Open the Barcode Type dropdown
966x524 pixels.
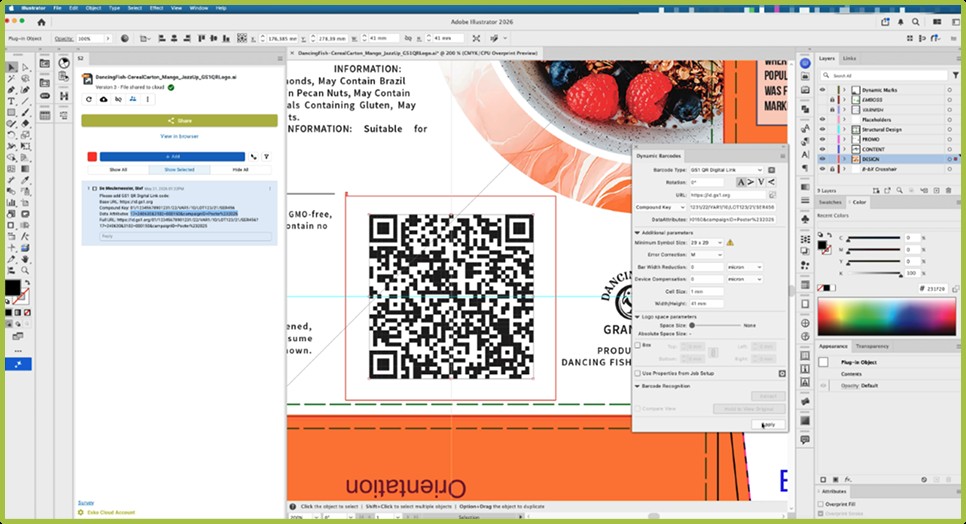point(726,170)
